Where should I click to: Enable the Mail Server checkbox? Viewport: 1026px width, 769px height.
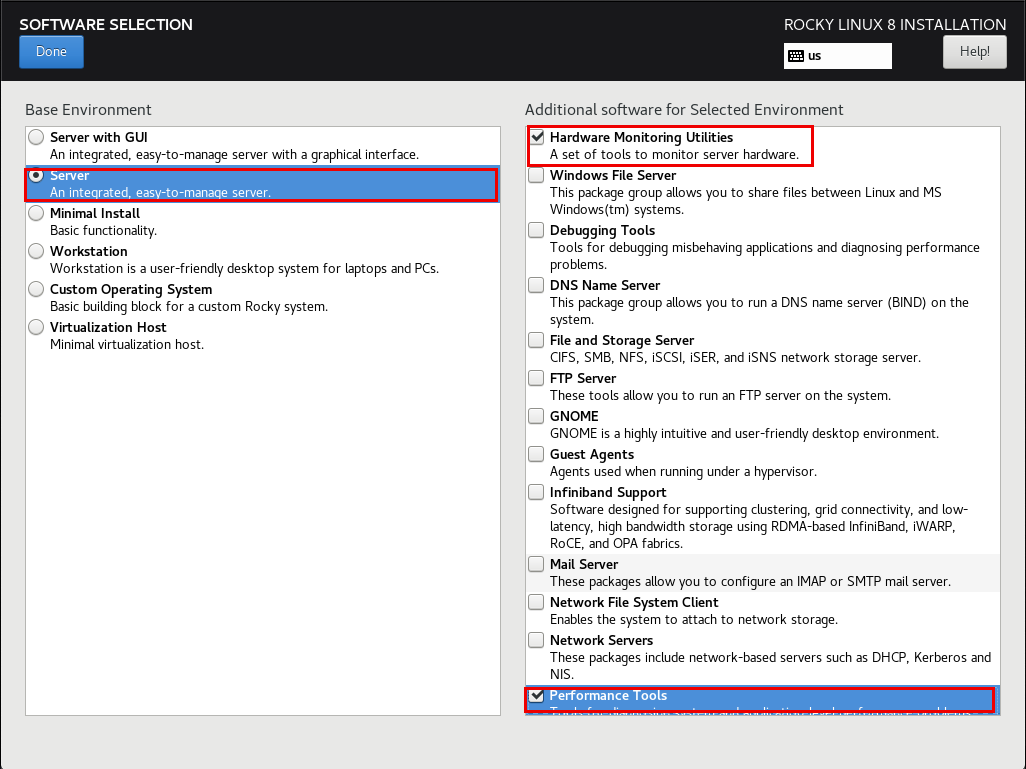tap(537, 563)
